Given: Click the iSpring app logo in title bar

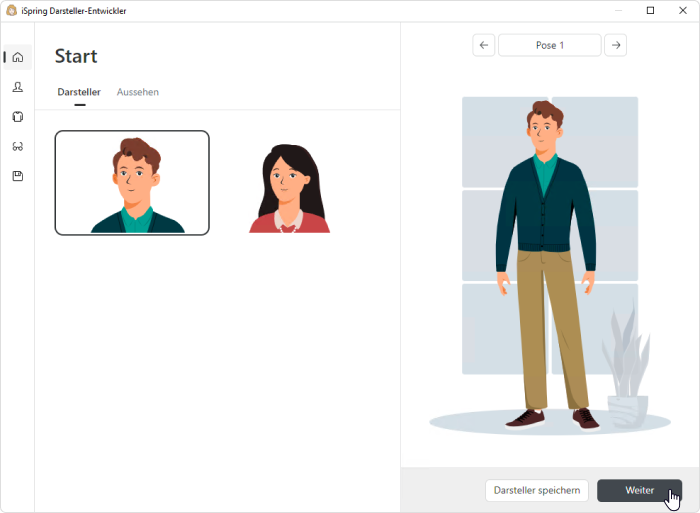Looking at the screenshot, I should (12, 10).
